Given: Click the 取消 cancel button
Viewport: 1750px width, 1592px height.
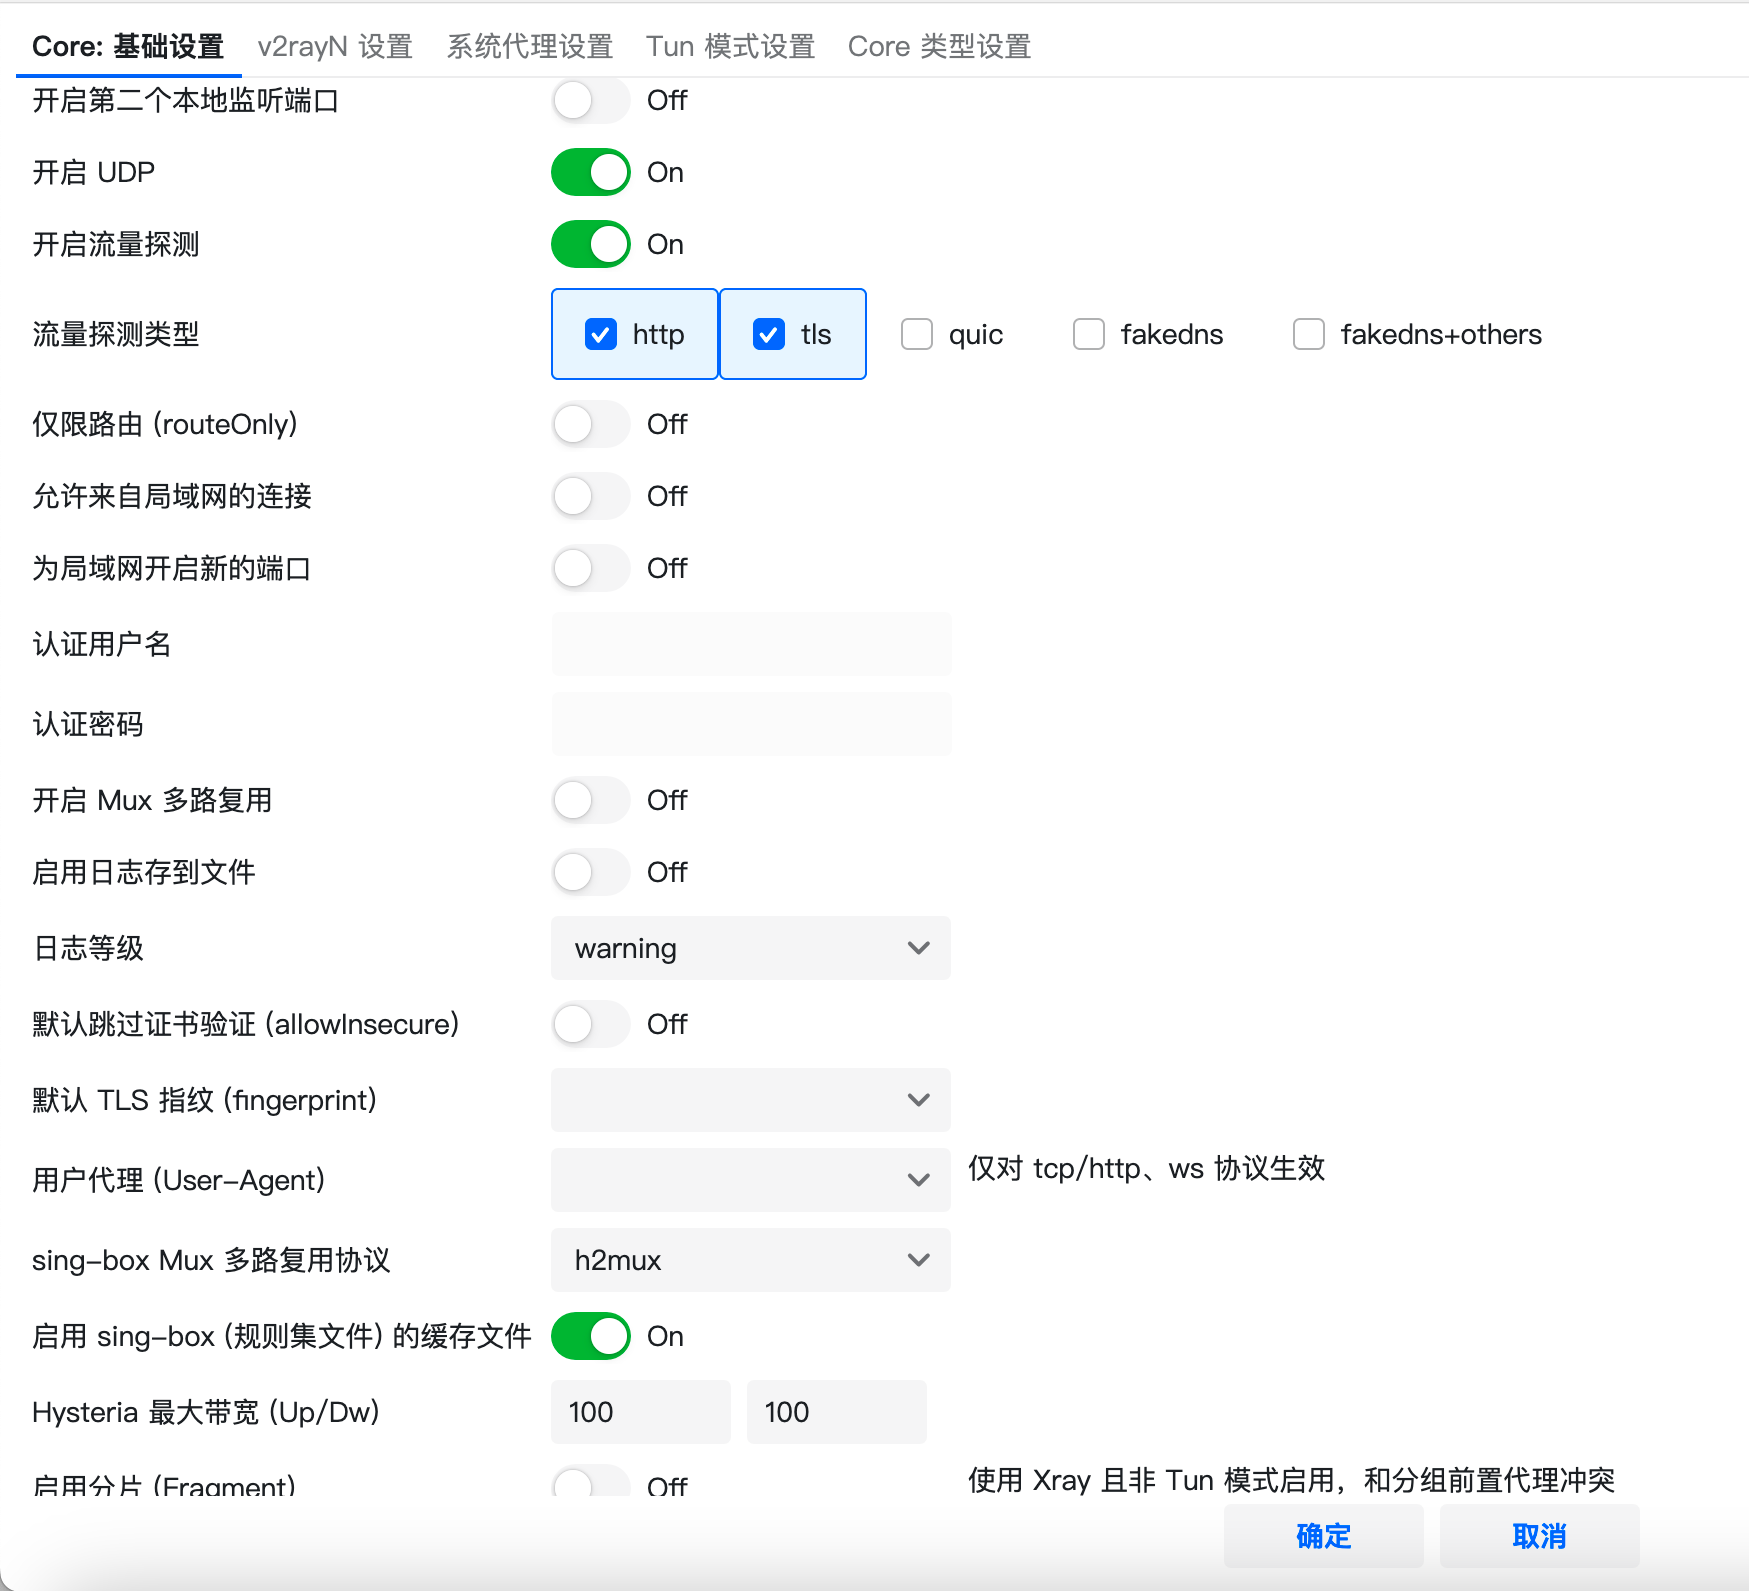Looking at the screenshot, I should pyautogui.click(x=1540, y=1536).
